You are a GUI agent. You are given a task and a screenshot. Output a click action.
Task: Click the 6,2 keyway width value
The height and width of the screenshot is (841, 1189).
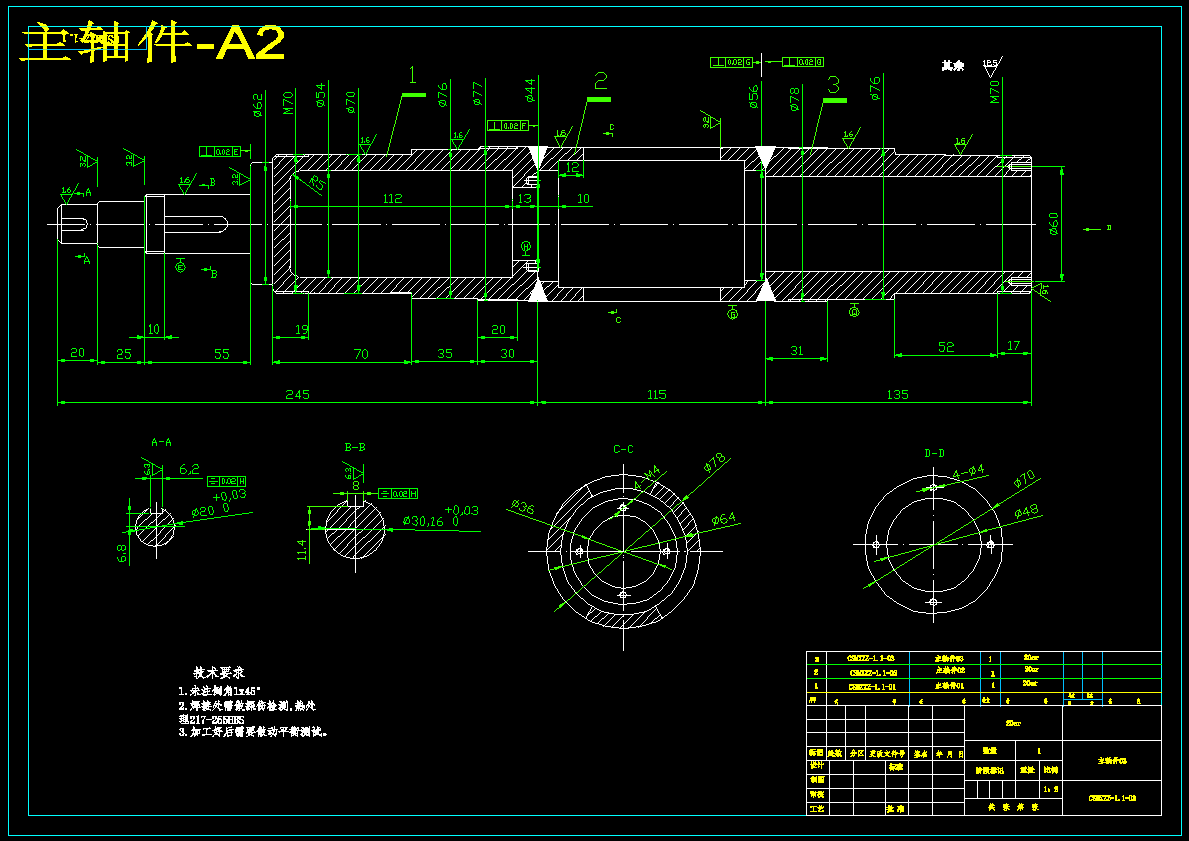tap(189, 469)
